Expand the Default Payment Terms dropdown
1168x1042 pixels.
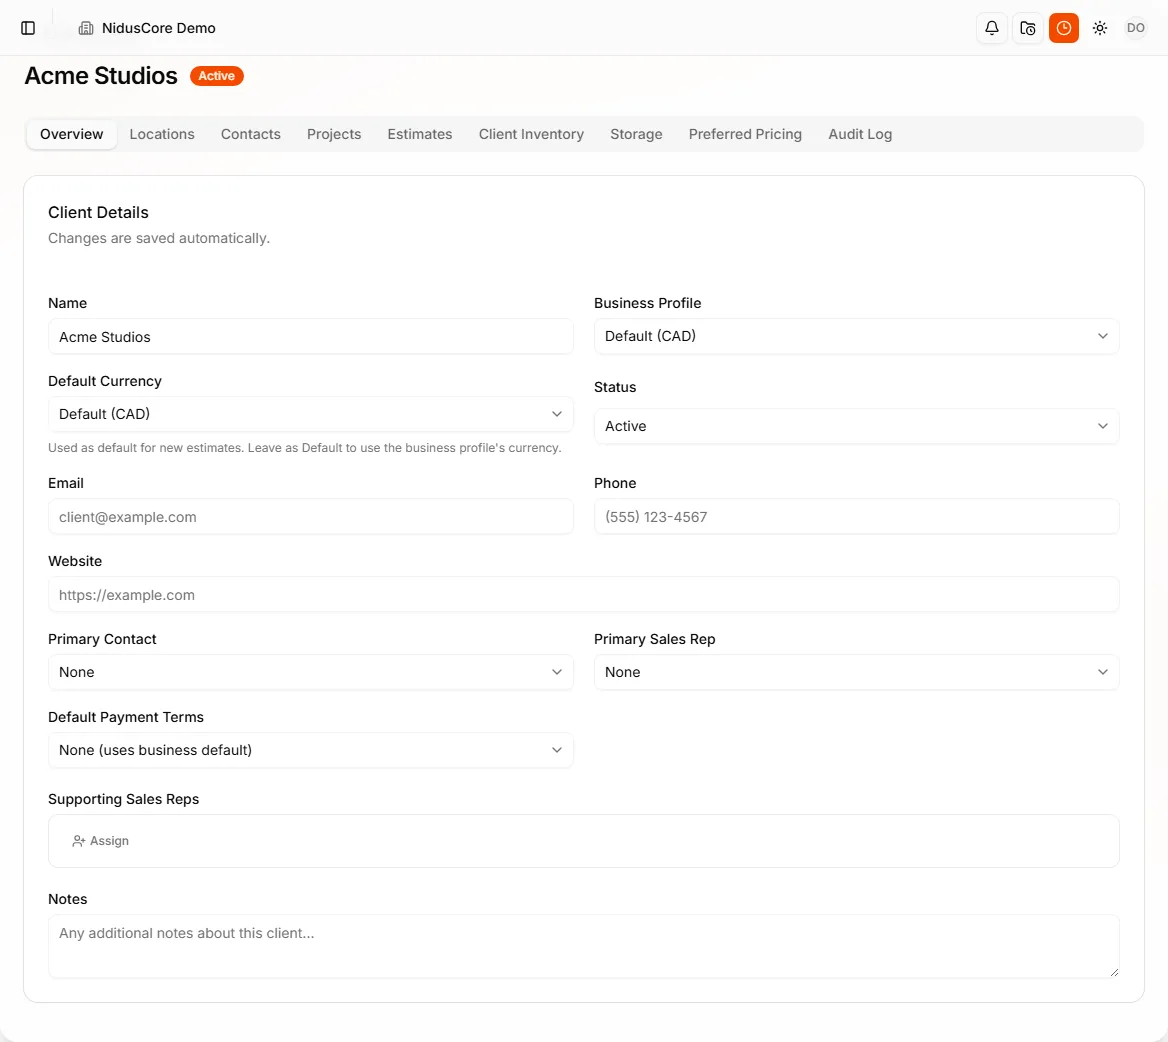pos(311,750)
